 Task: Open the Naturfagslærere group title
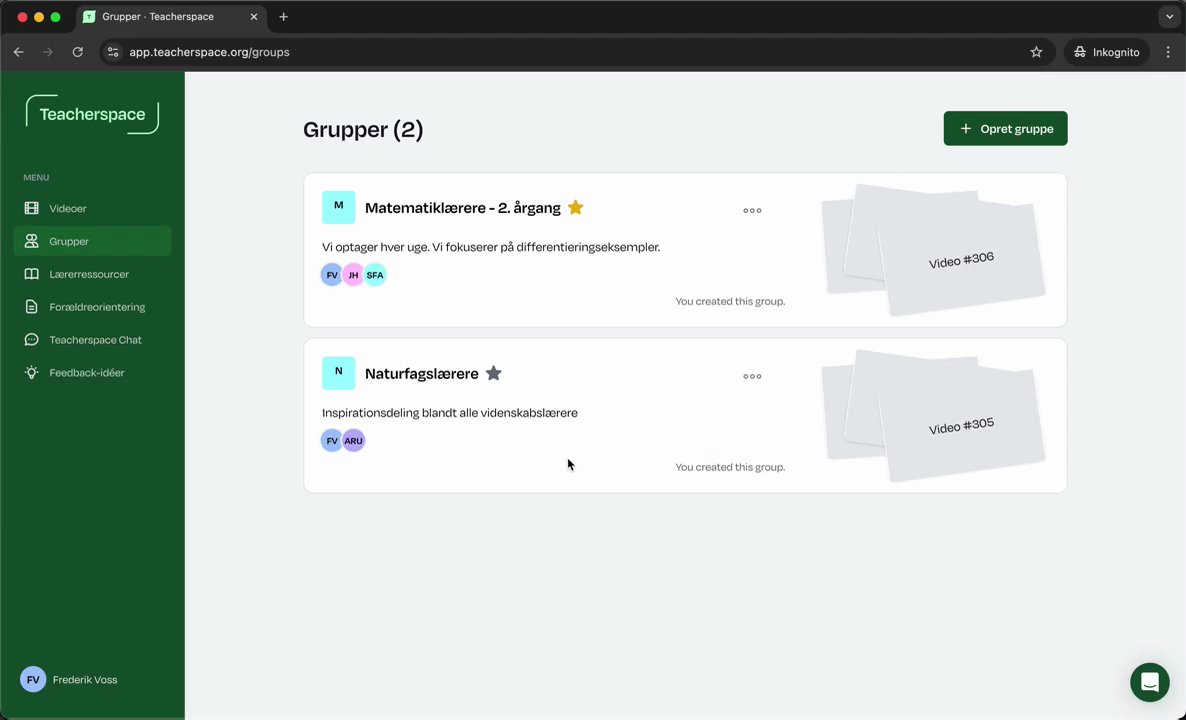(421, 374)
